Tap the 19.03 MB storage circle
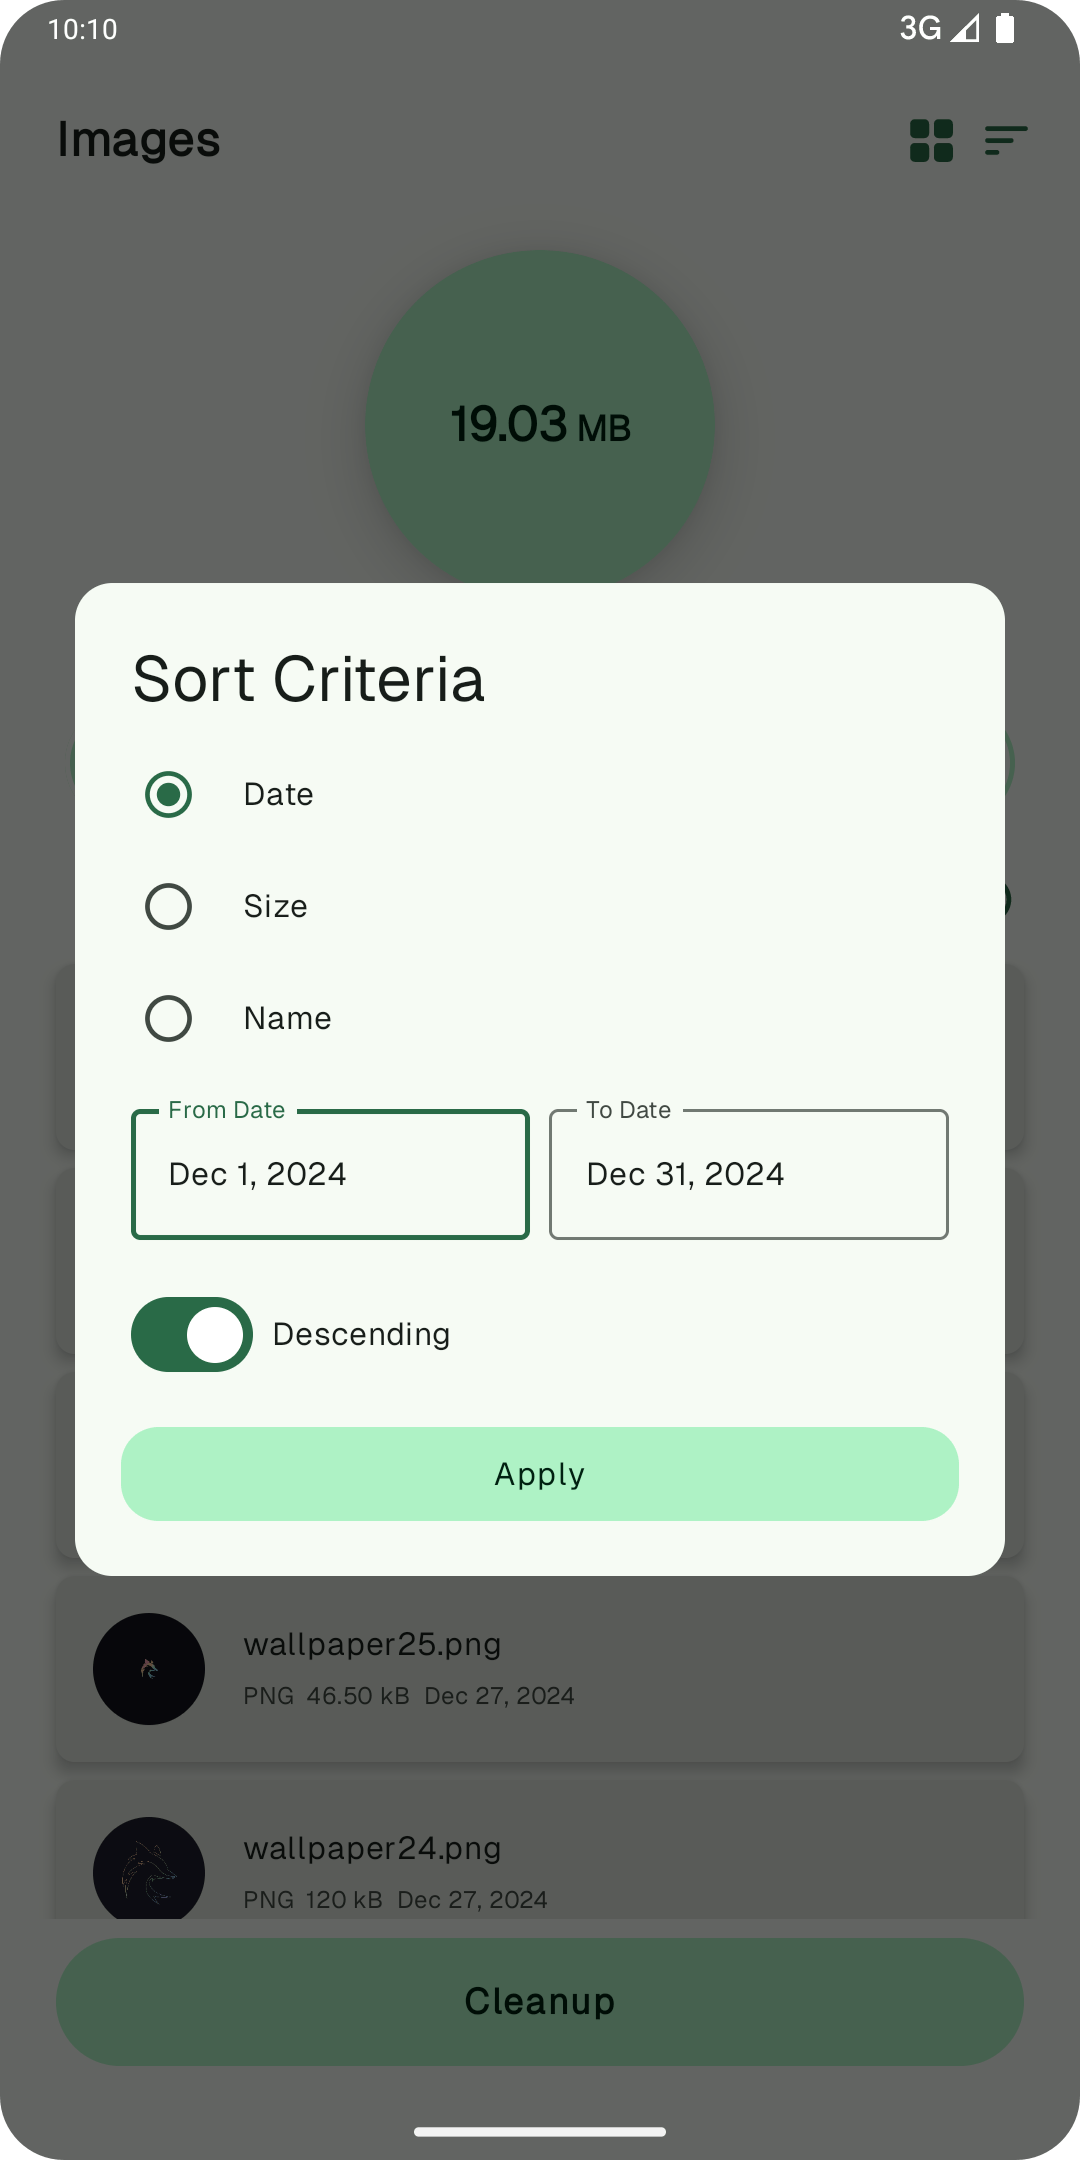The height and width of the screenshot is (2160, 1080). tap(540, 420)
